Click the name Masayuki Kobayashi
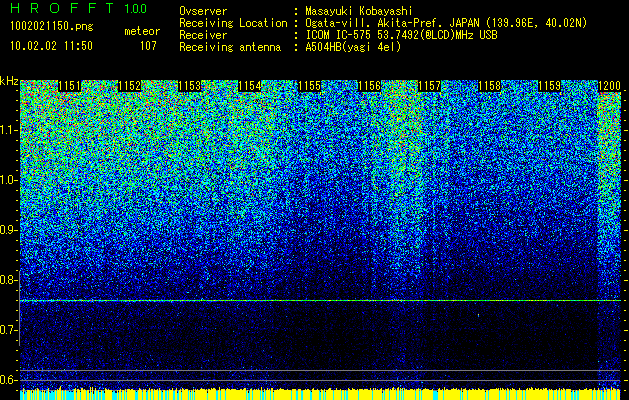 pyautogui.click(x=359, y=11)
